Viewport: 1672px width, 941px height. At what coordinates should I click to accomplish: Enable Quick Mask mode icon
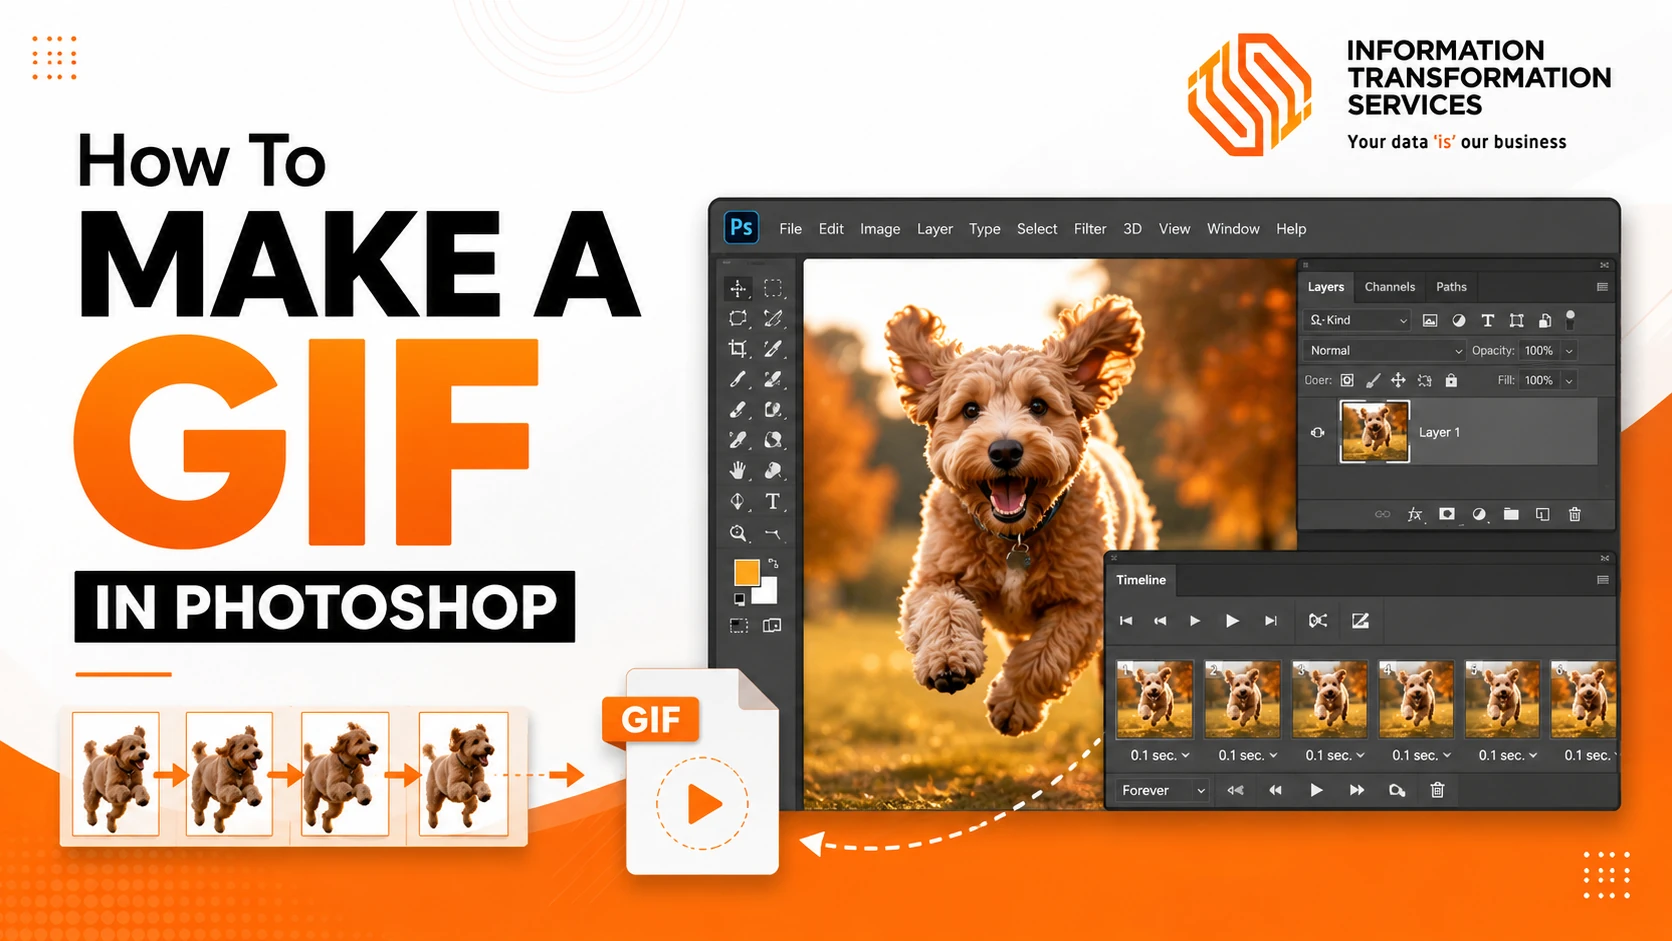click(738, 626)
